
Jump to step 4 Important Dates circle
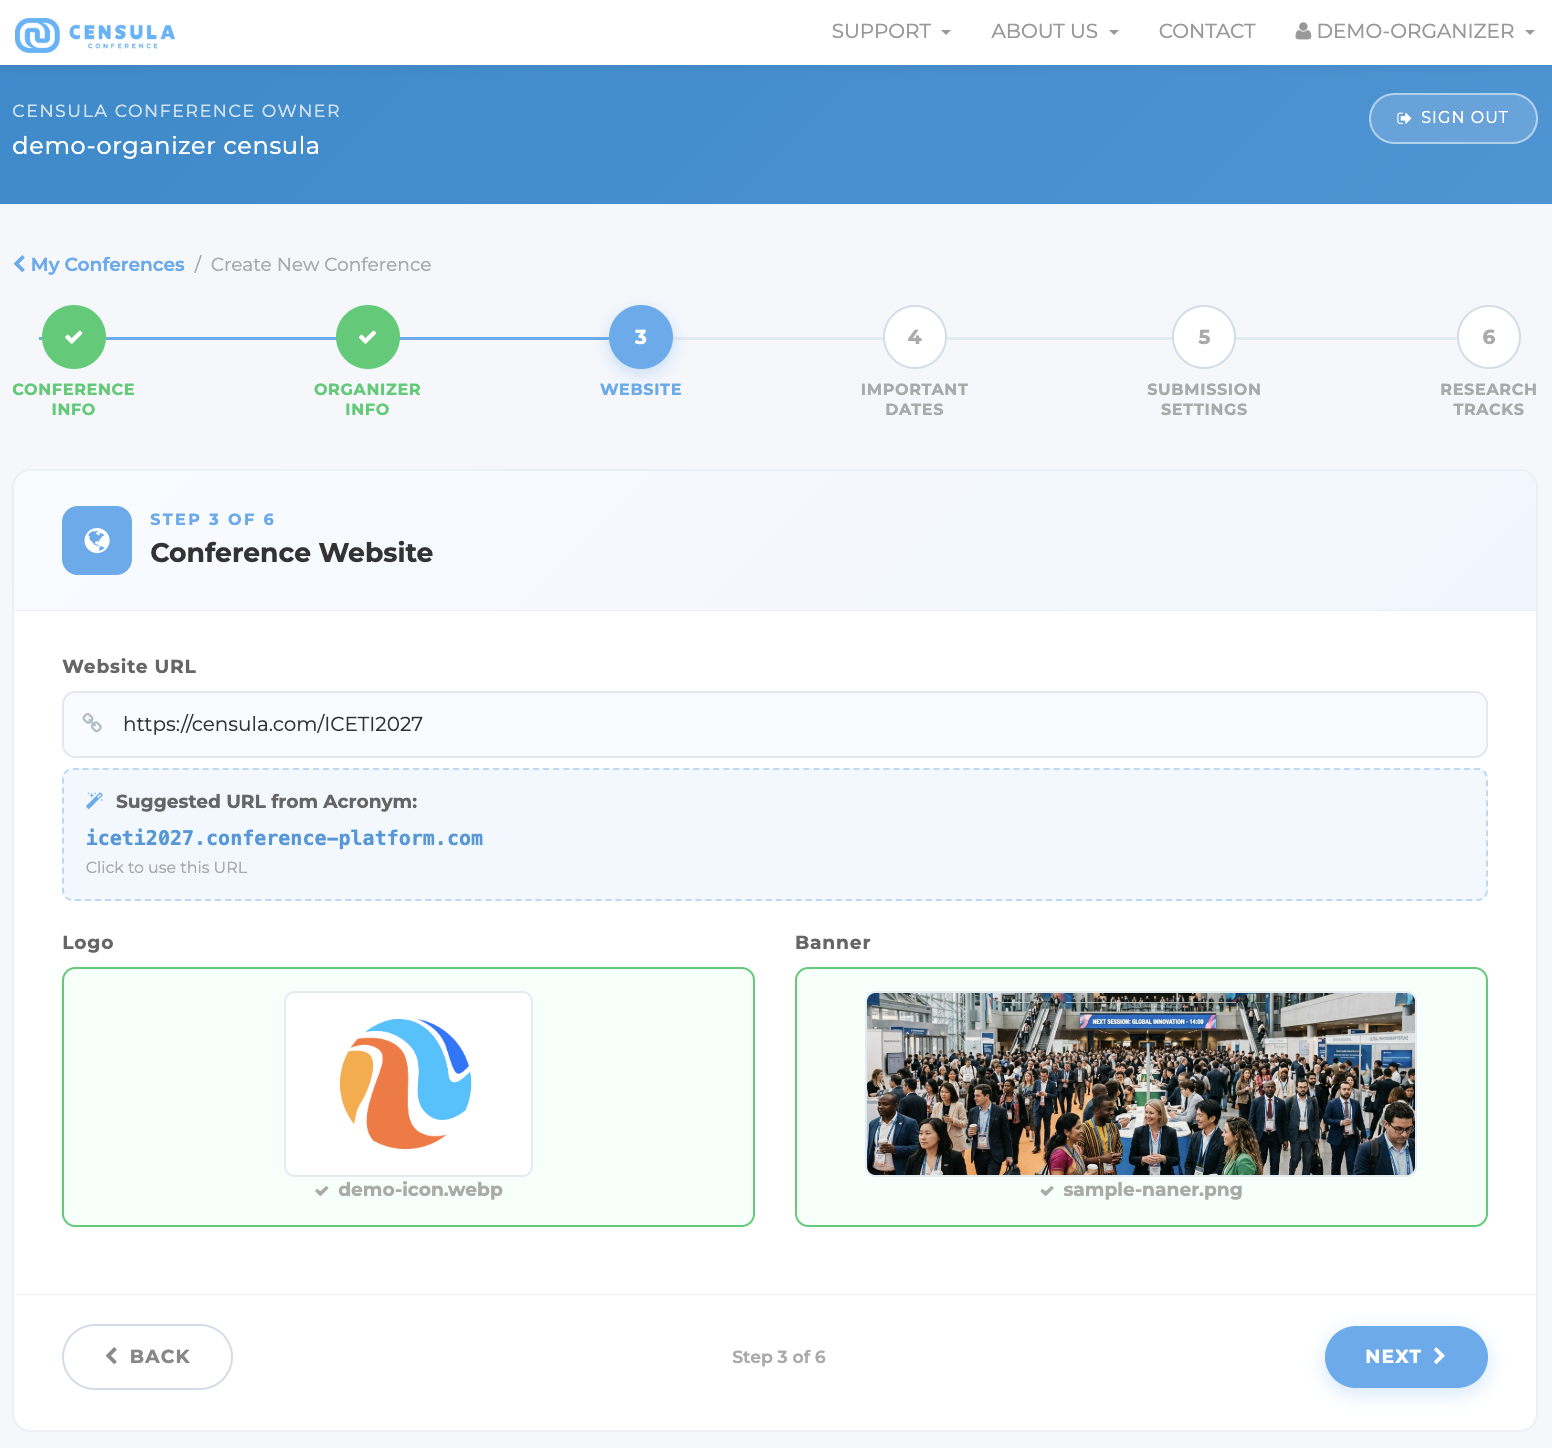[x=915, y=337]
